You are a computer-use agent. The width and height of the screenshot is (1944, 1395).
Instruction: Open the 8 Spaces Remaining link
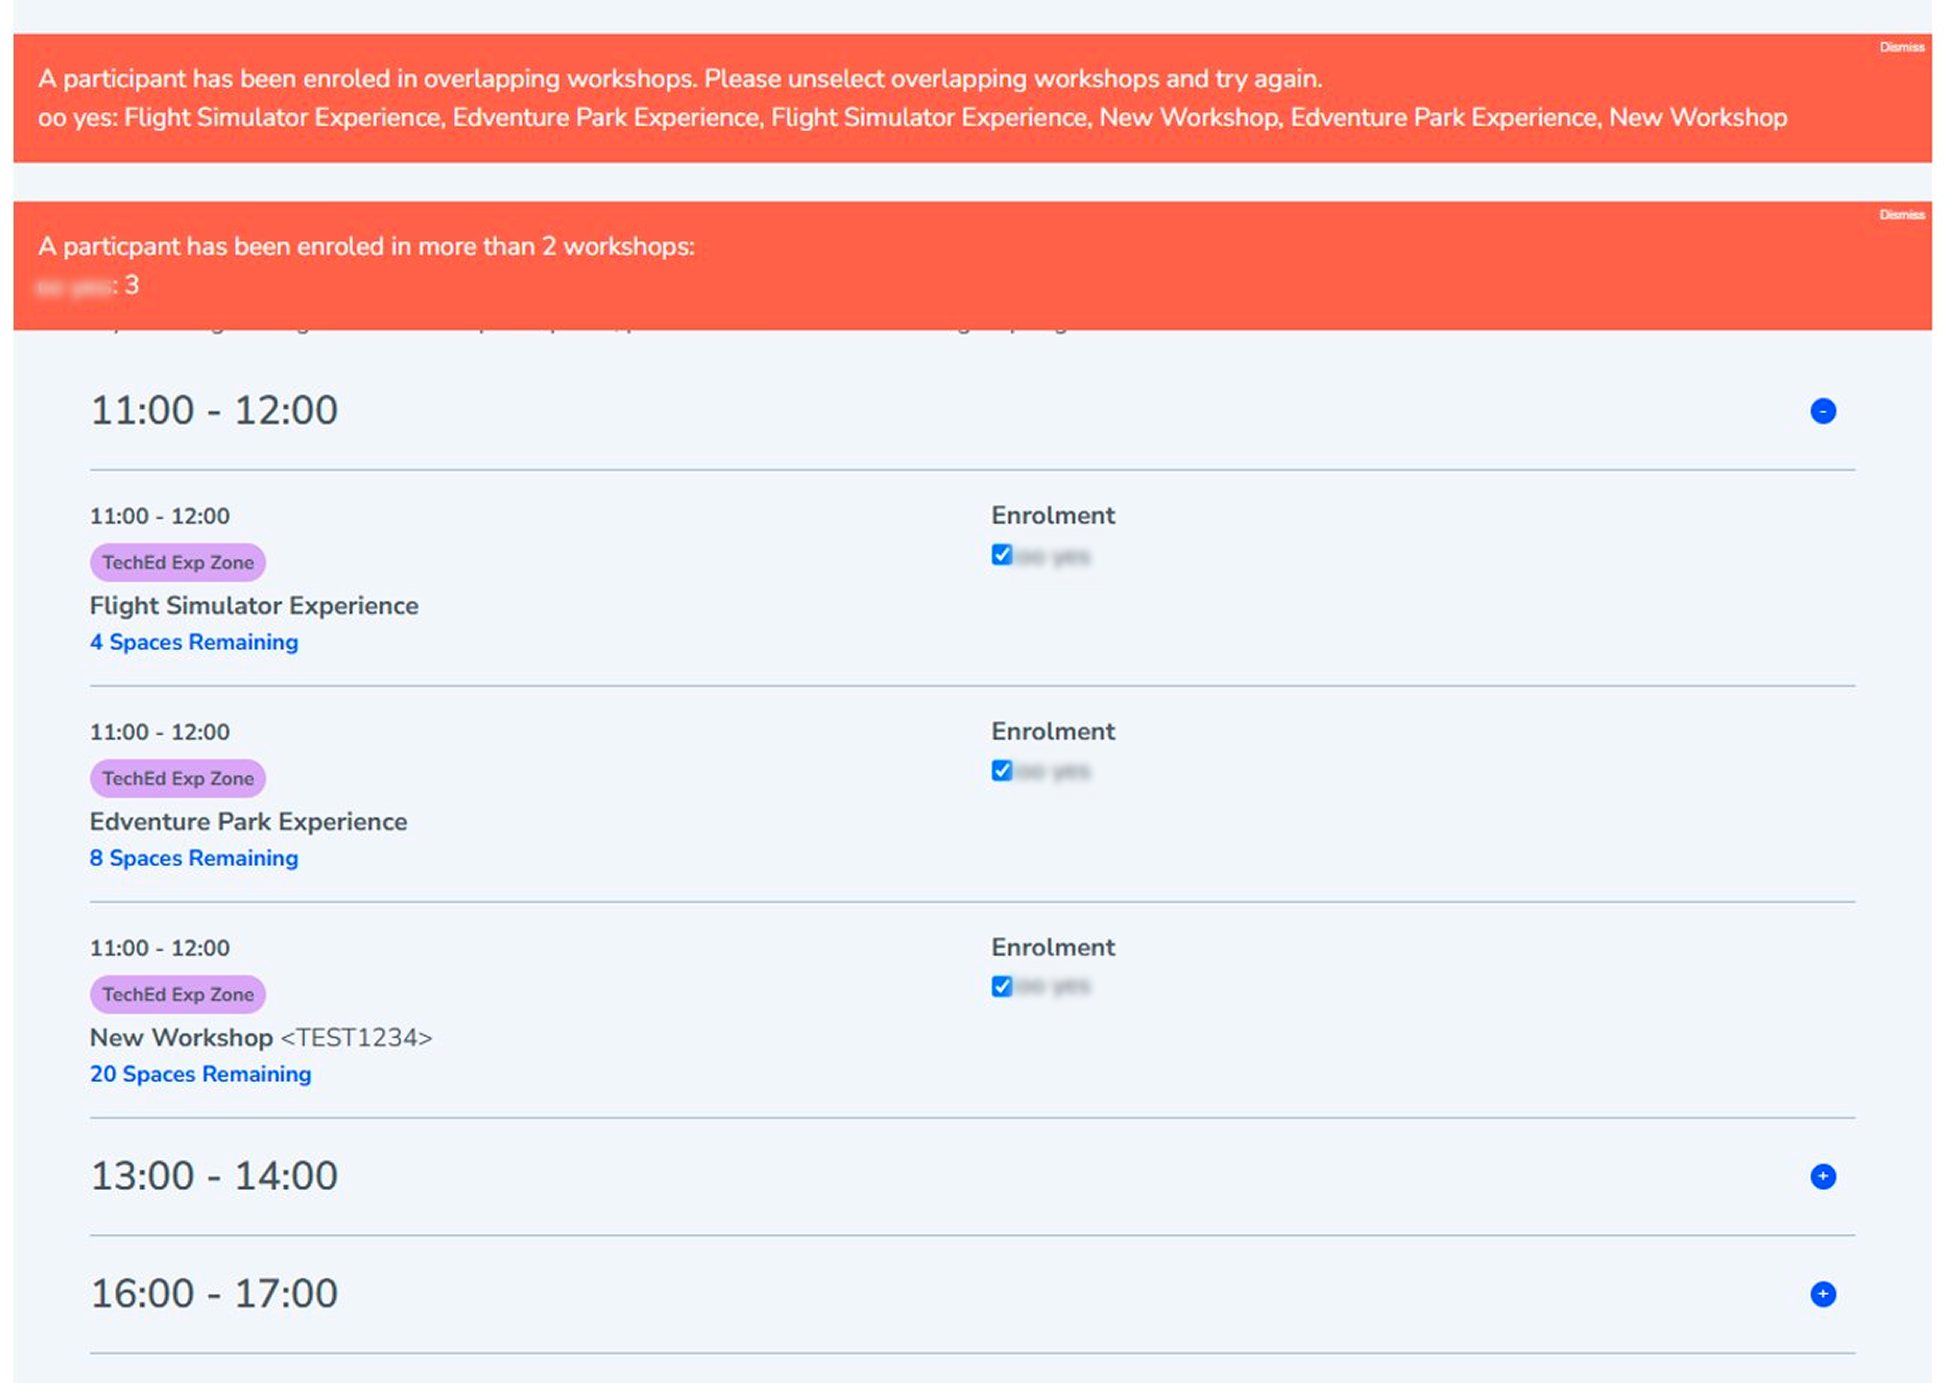[194, 858]
